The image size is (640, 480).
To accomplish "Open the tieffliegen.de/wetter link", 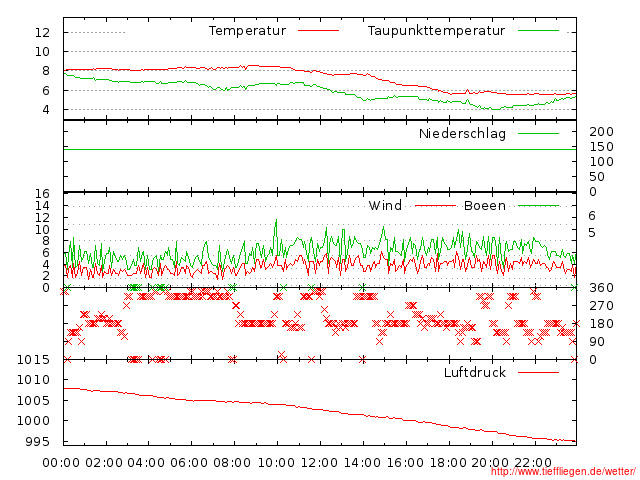I will [x=563, y=471].
